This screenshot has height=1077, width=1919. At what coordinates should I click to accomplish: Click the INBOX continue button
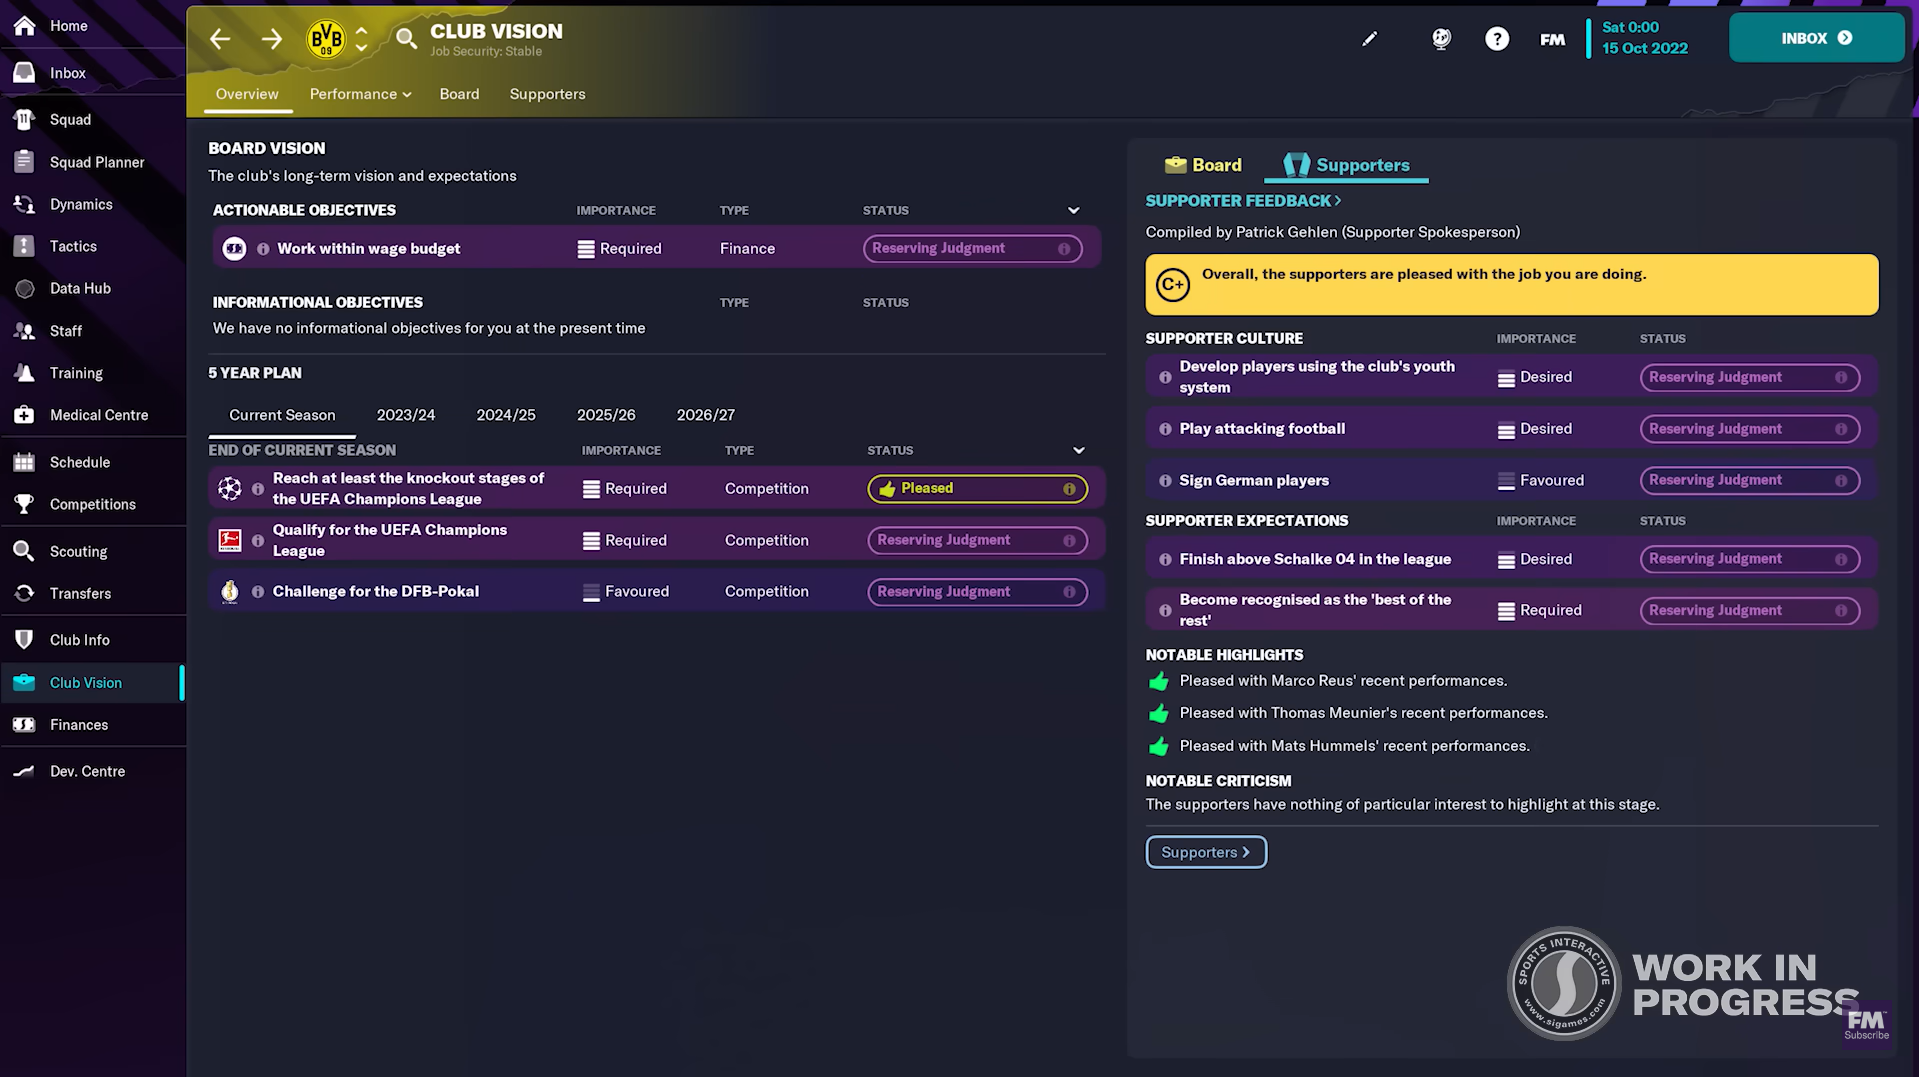(1816, 38)
